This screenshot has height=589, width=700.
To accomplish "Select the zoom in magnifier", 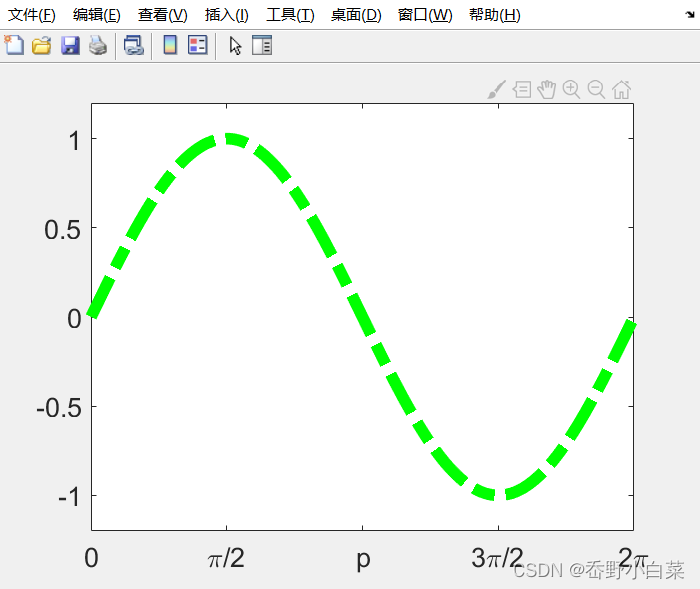I will click(x=571, y=90).
